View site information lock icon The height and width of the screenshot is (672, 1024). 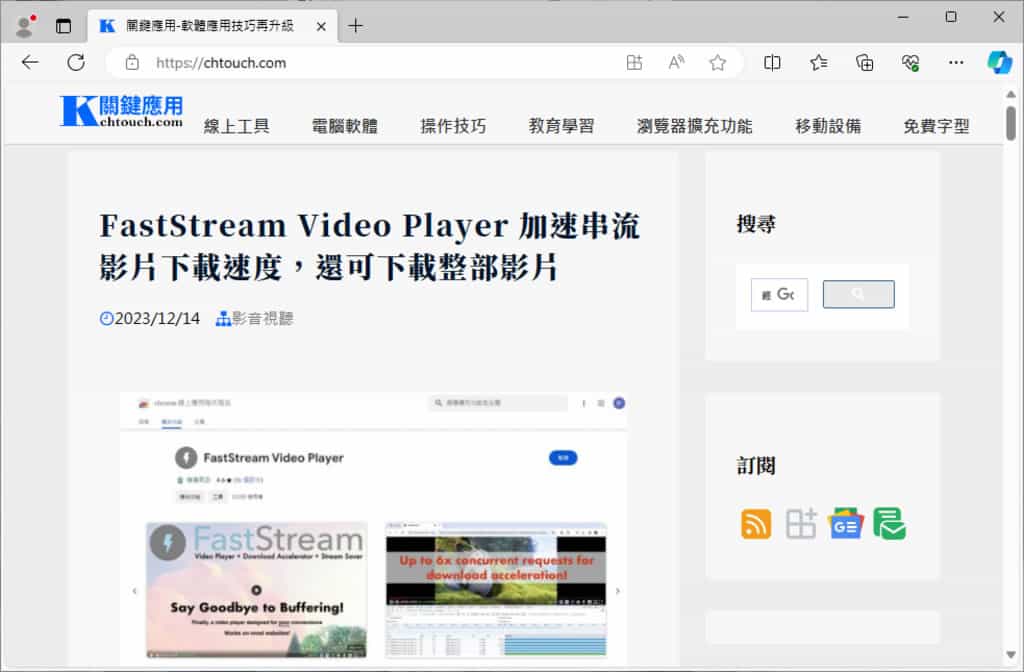[132, 63]
